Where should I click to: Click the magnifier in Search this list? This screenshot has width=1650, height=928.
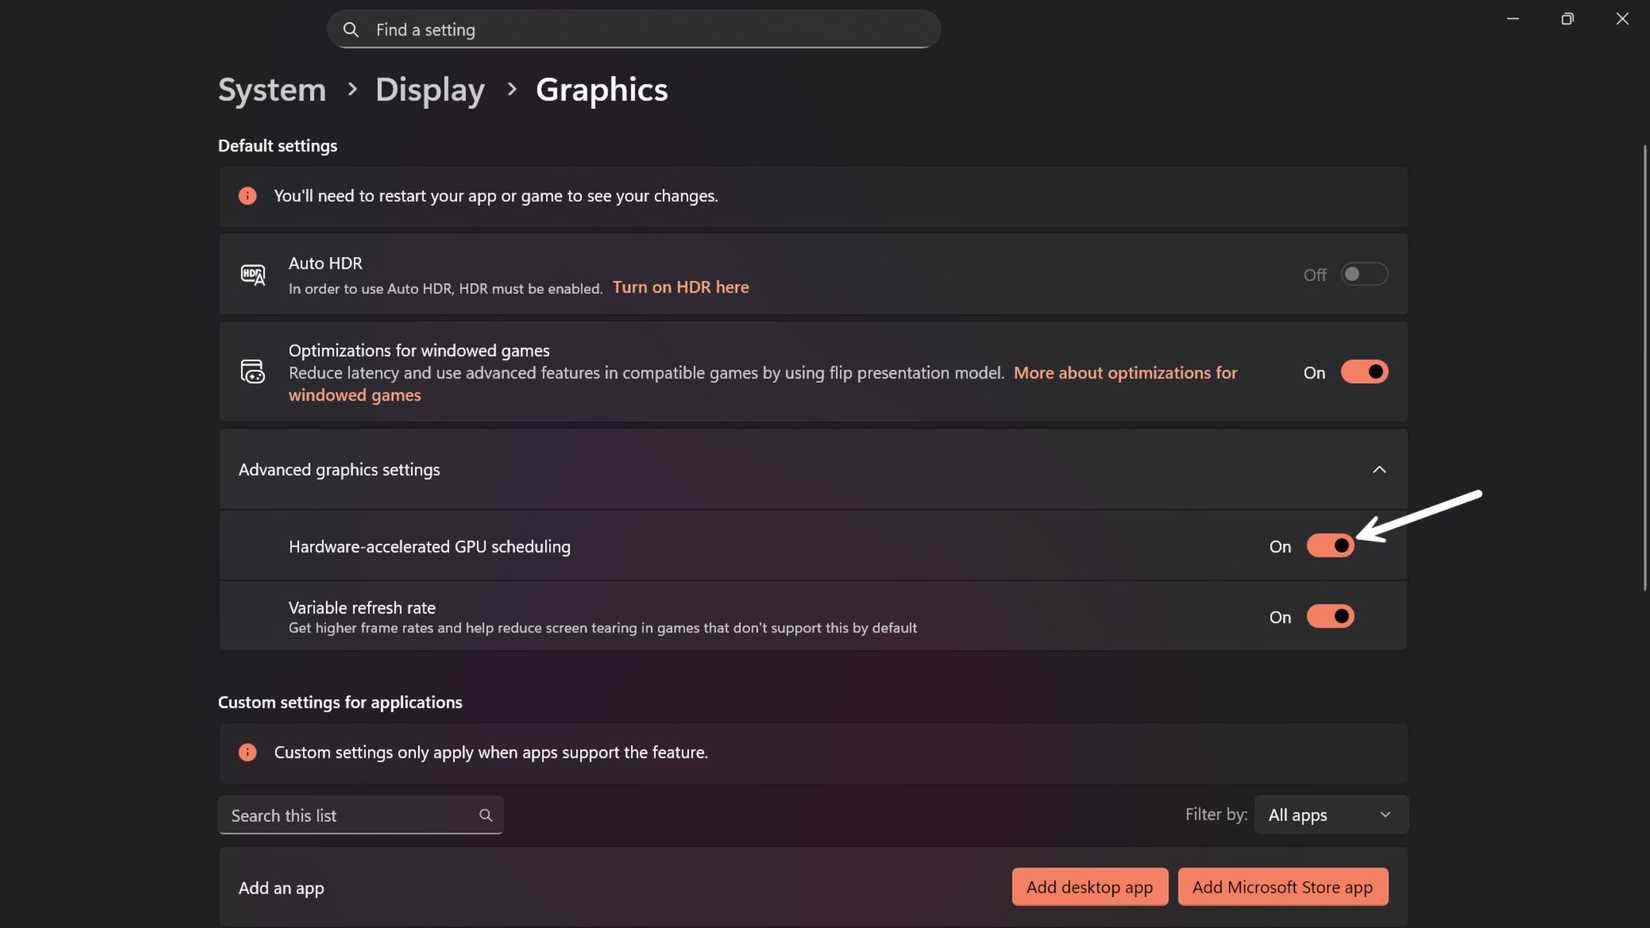tap(486, 815)
